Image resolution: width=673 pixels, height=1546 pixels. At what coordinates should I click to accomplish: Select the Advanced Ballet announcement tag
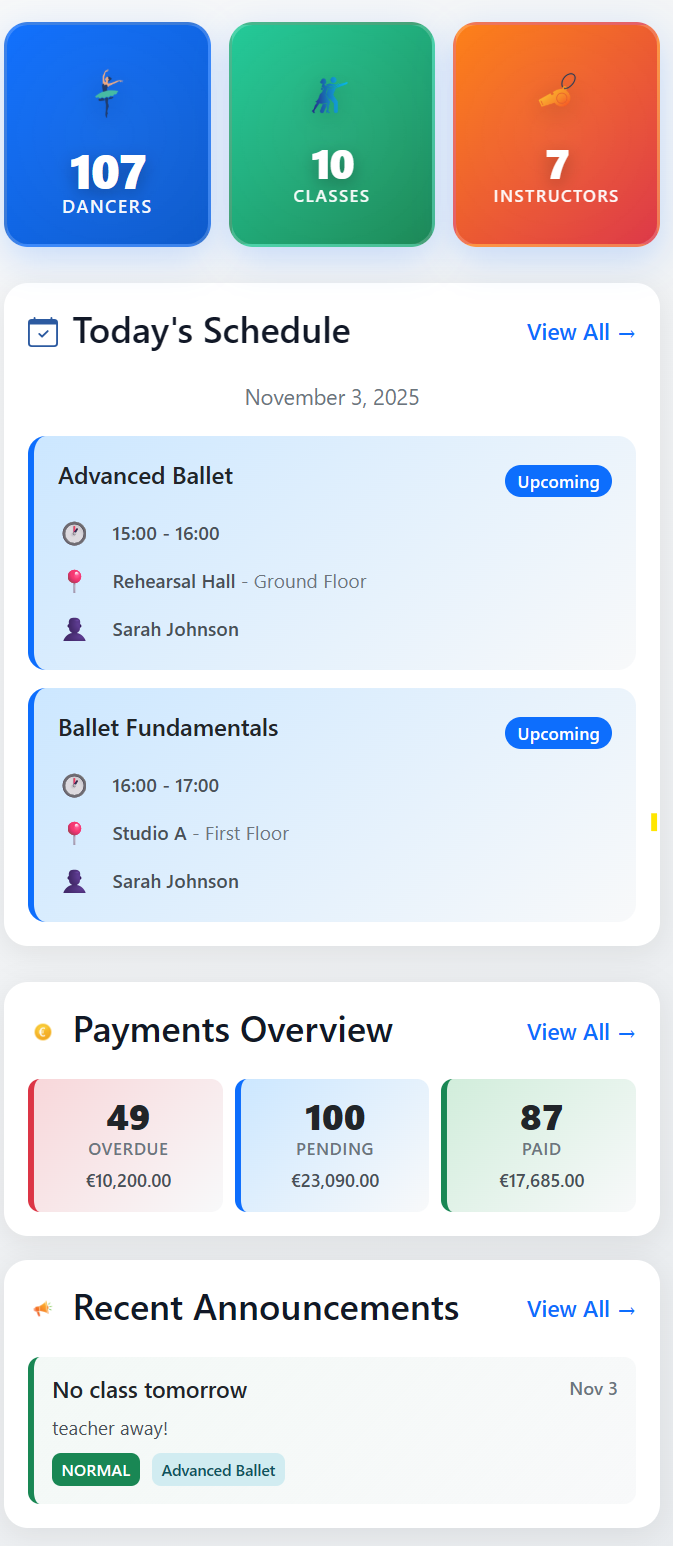(218, 1470)
